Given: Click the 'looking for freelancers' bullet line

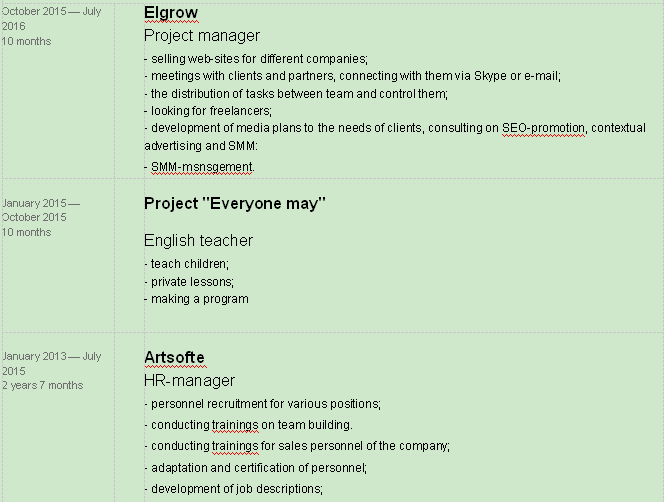Looking at the screenshot, I should tap(210, 111).
